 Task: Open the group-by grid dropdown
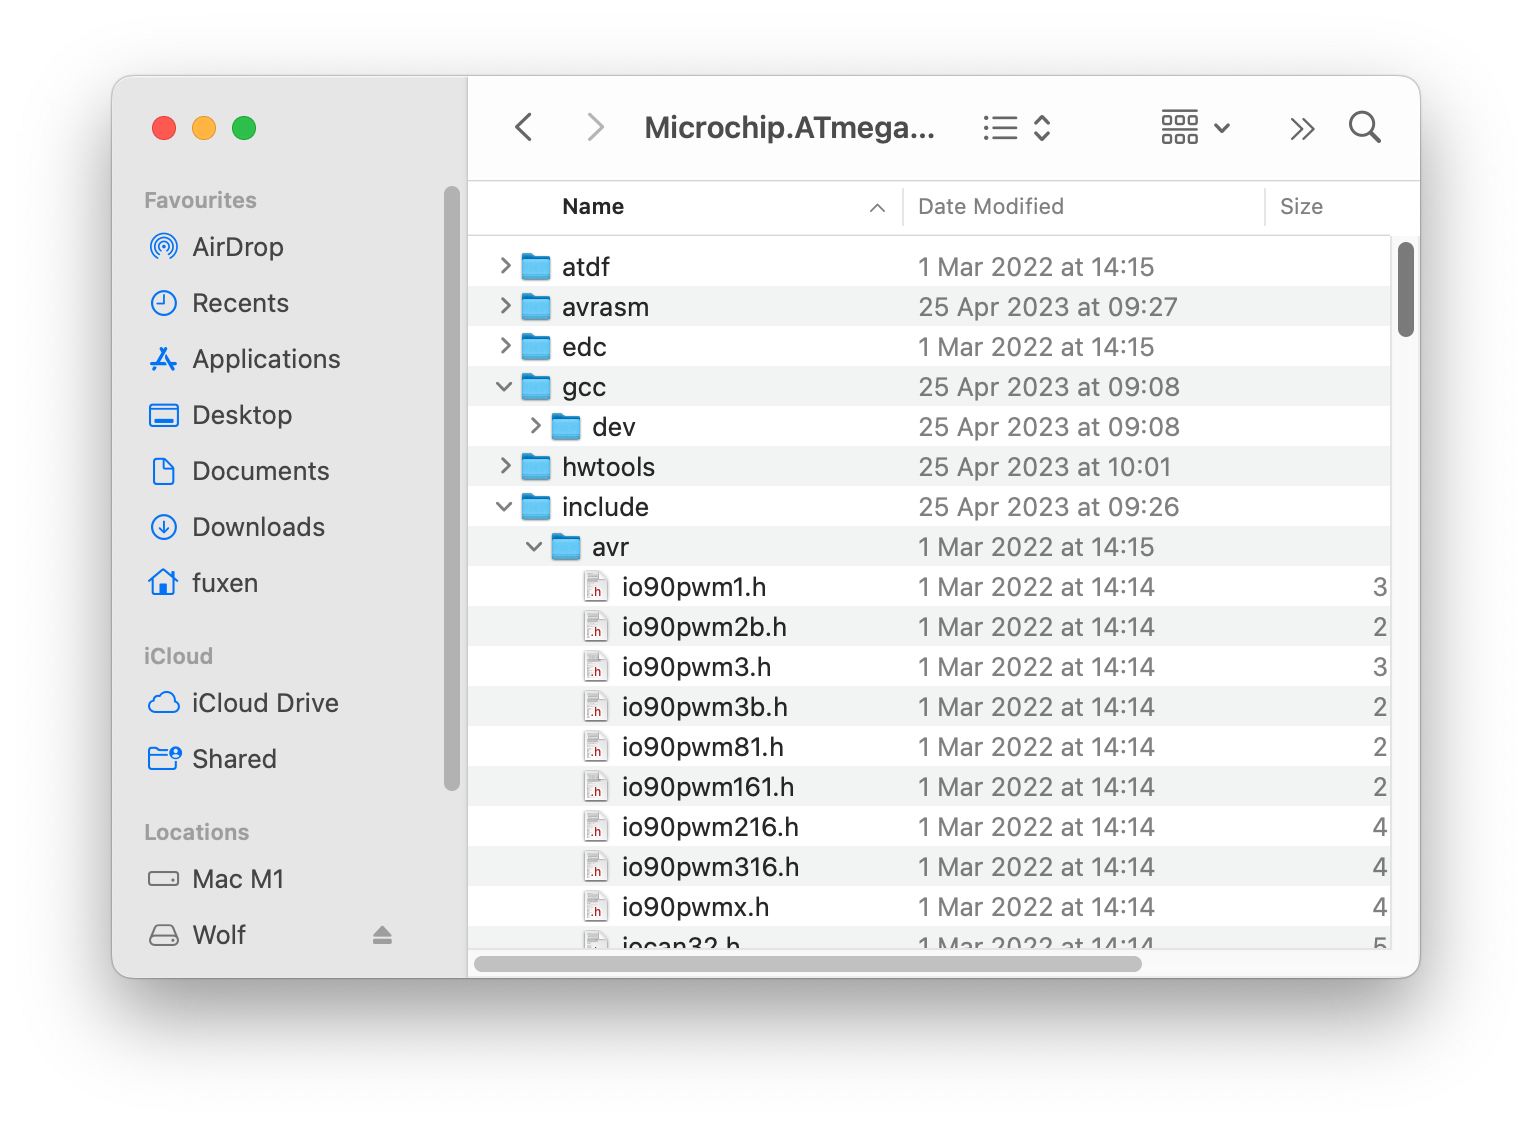tap(1195, 128)
